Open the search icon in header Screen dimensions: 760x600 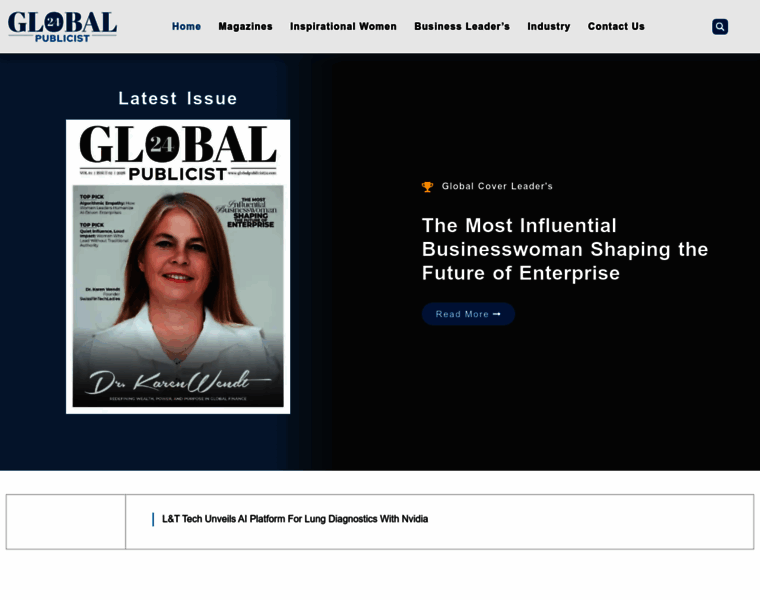(720, 27)
